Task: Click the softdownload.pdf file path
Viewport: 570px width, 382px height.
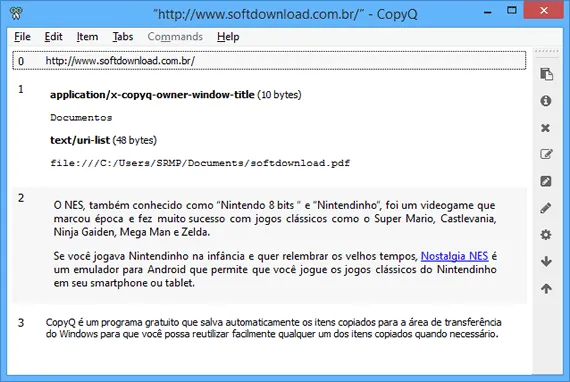Action: [x=200, y=163]
